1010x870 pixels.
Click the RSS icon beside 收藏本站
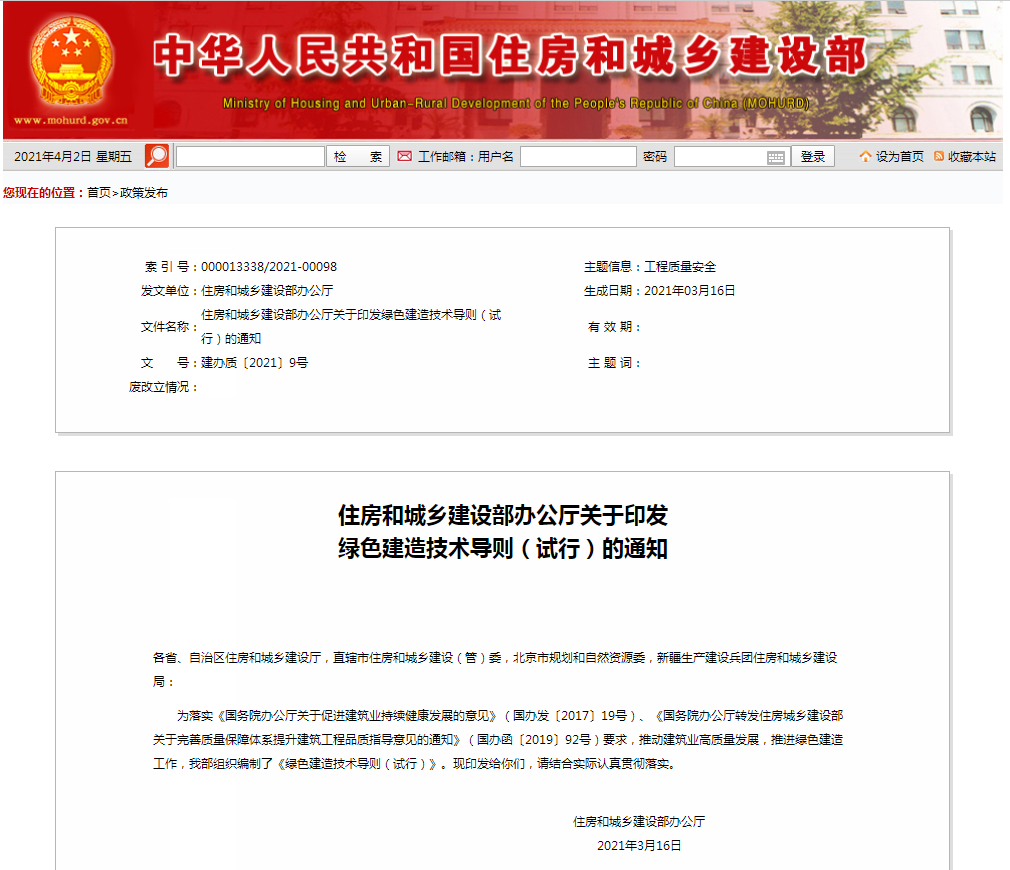pyautogui.click(x=939, y=156)
